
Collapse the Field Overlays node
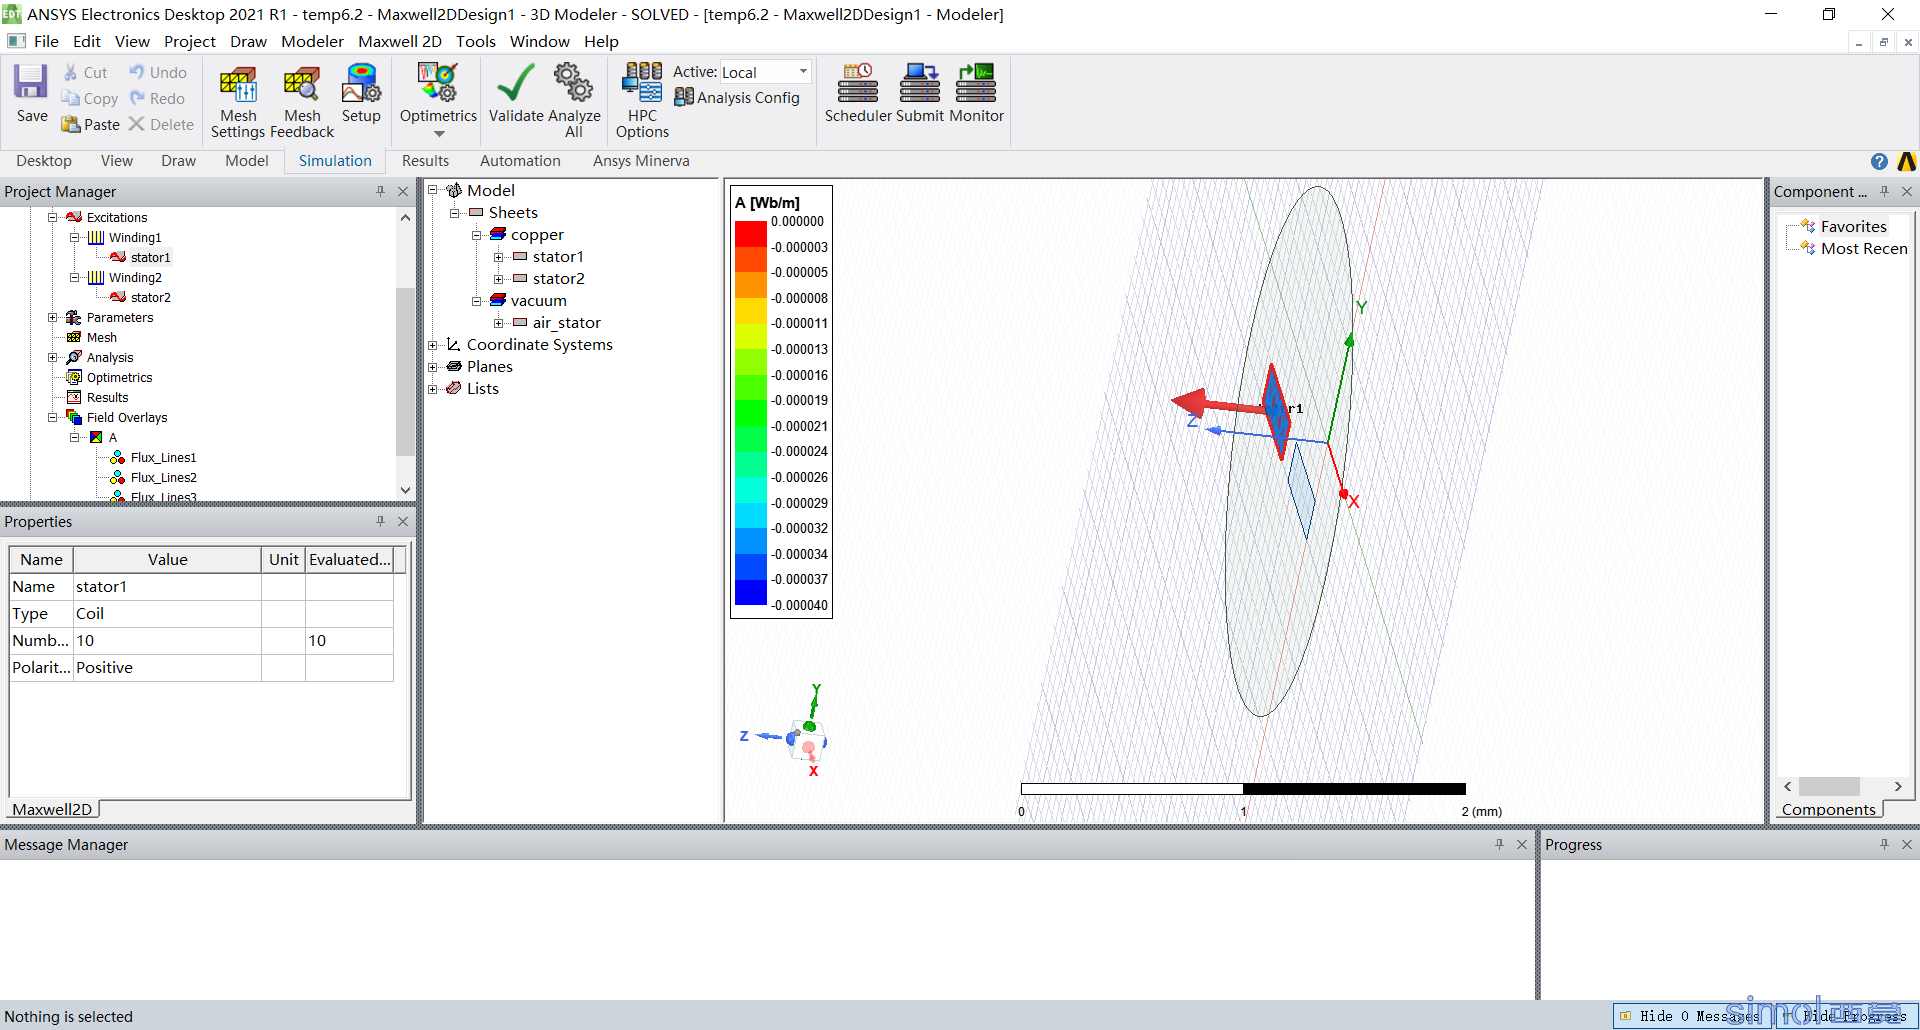click(x=53, y=417)
